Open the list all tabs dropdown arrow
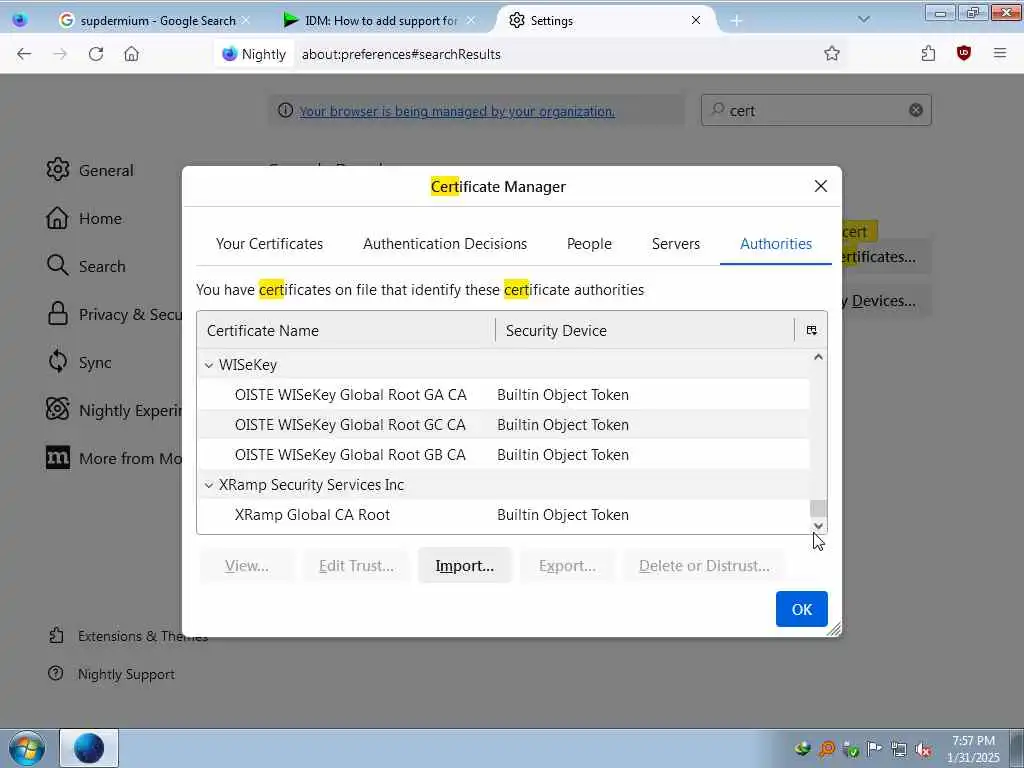Image resolution: width=1024 pixels, height=768 pixels. point(863,20)
